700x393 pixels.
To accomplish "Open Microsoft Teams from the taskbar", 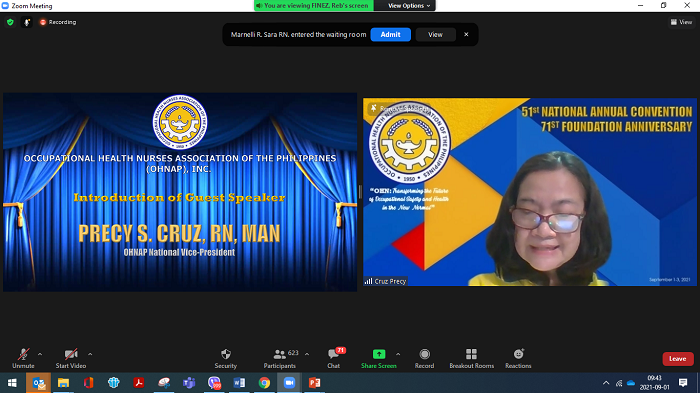I will tap(189, 383).
